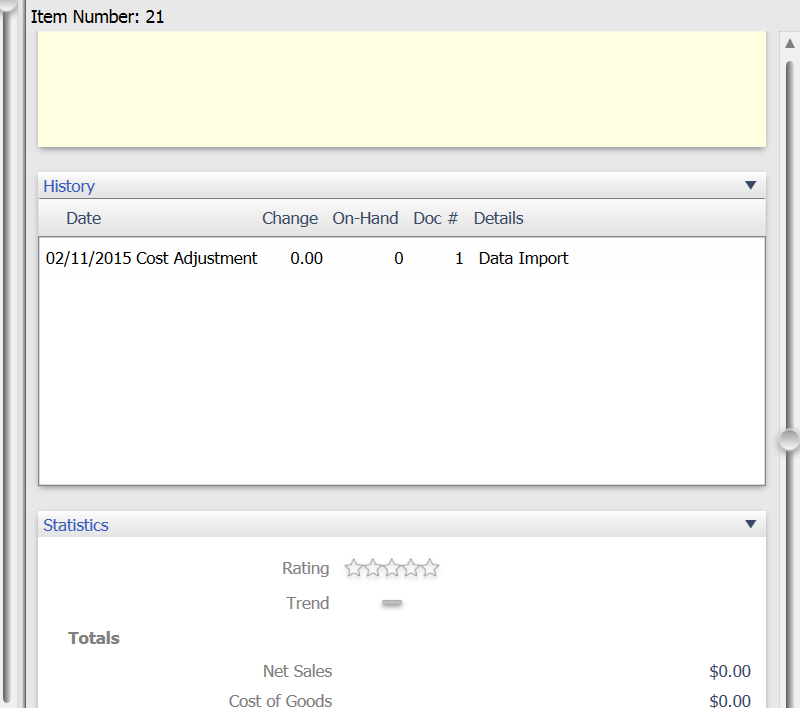Sort history by Change column
Screen dimensions: 800x708
pyautogui.click(x=290, y=218)
